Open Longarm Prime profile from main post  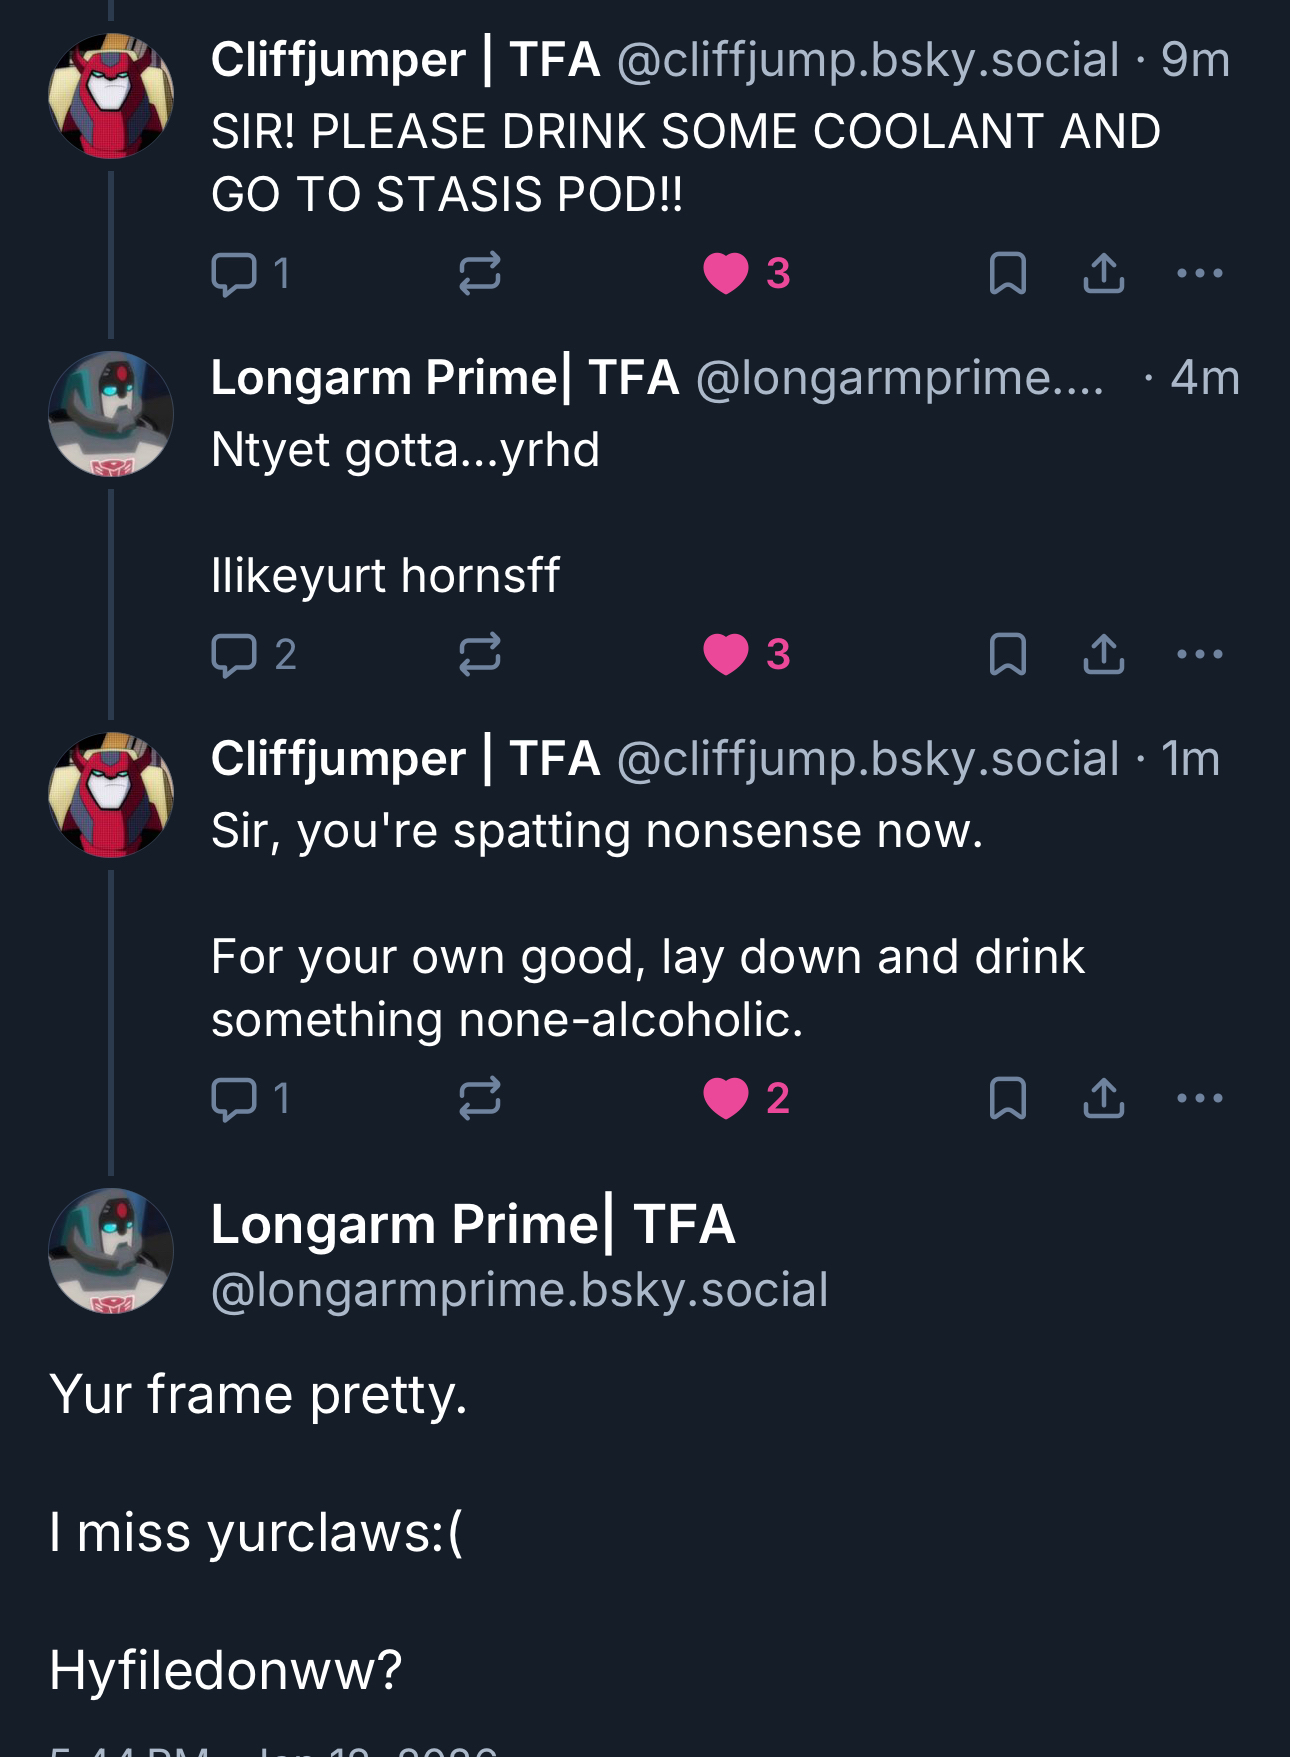(473, 1224)
